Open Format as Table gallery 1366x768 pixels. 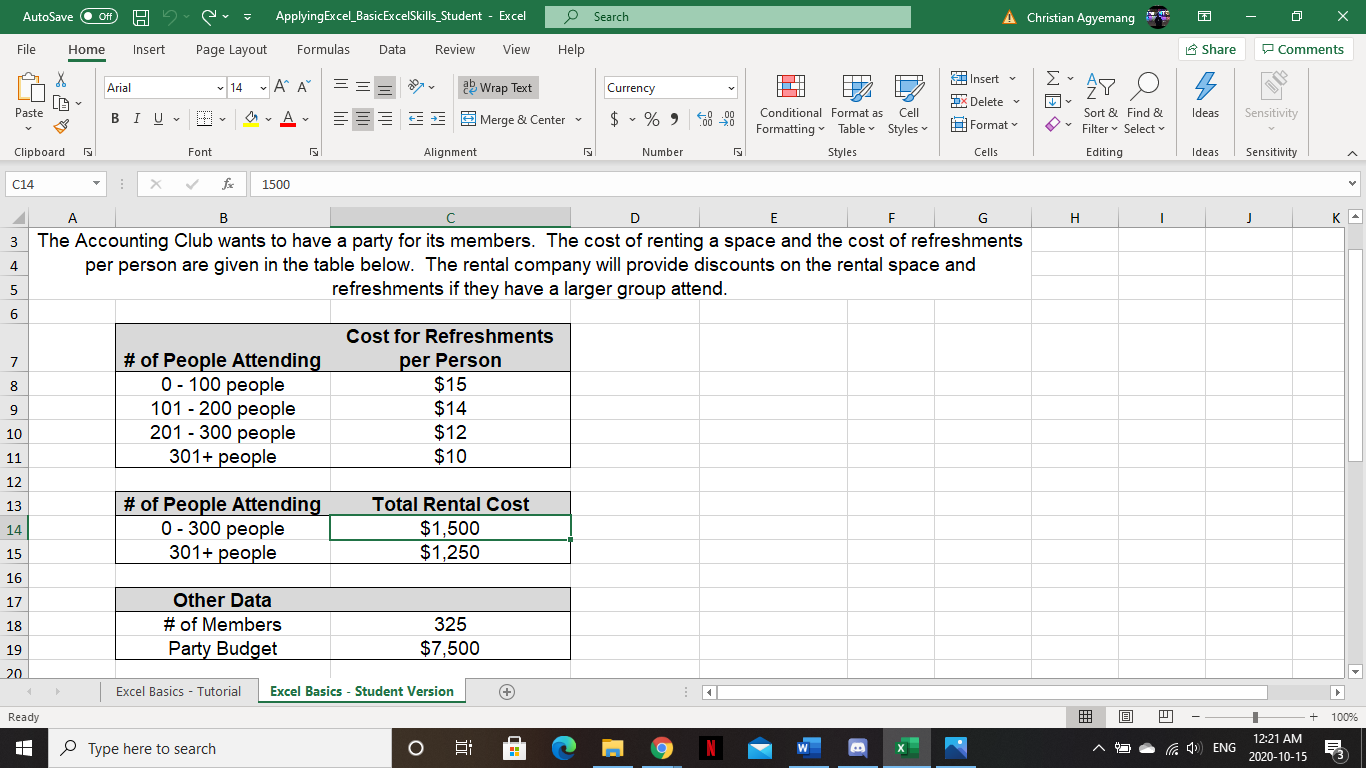click(x=856, y=104)
